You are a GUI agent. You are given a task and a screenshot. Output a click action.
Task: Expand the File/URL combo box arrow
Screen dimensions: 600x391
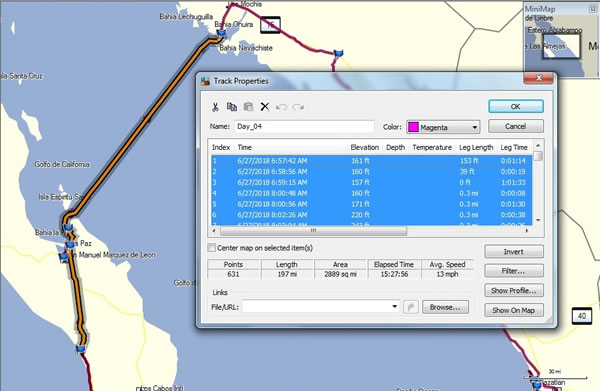pos(394,306)
